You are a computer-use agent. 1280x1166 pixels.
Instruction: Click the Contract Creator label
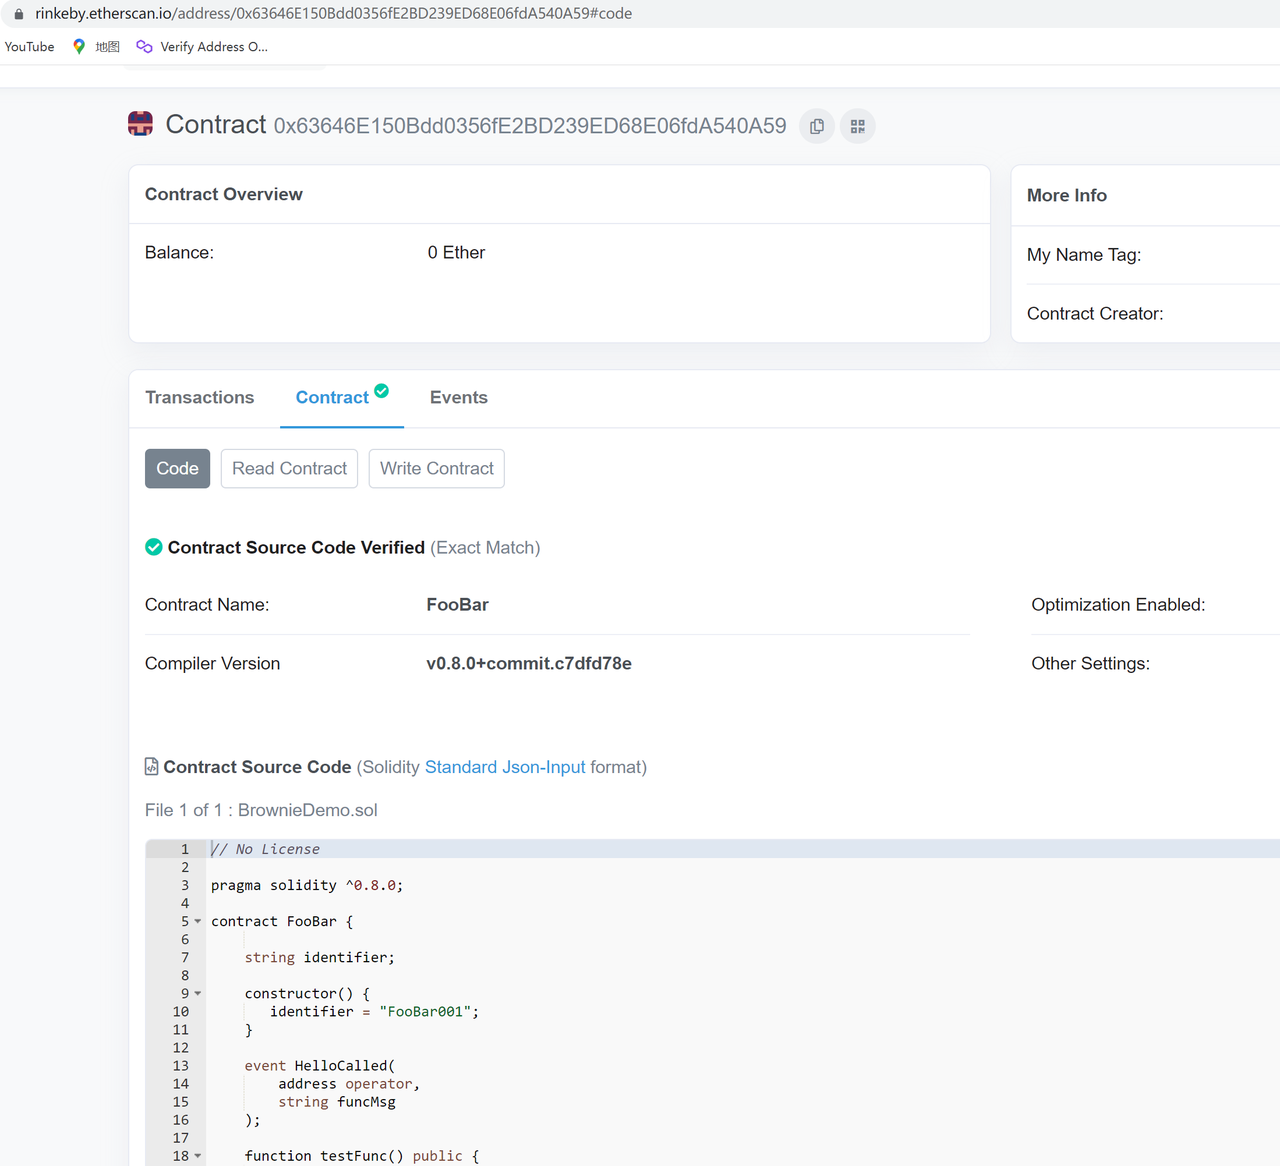click(1095, 314)
